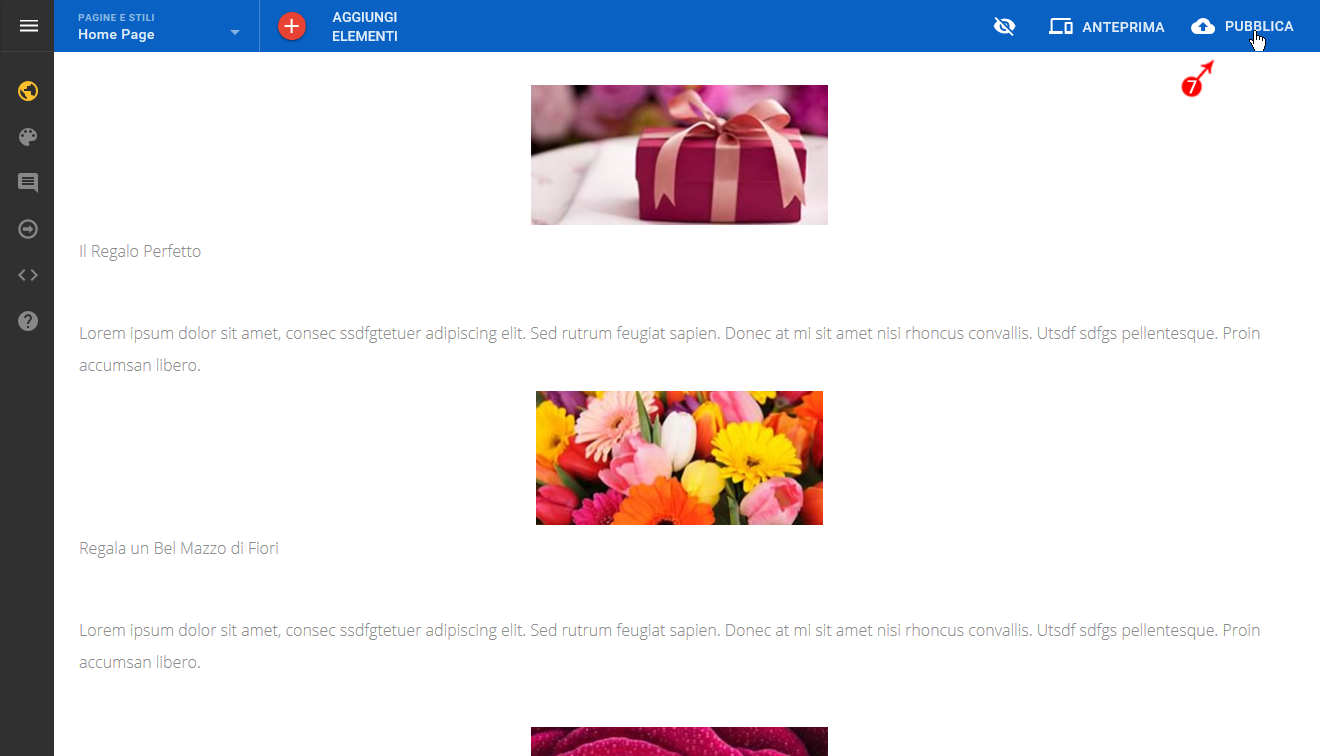Click the circled arrow sidebar icon
This screenshot has height=756, width=1320.
(x=28, y=229)
